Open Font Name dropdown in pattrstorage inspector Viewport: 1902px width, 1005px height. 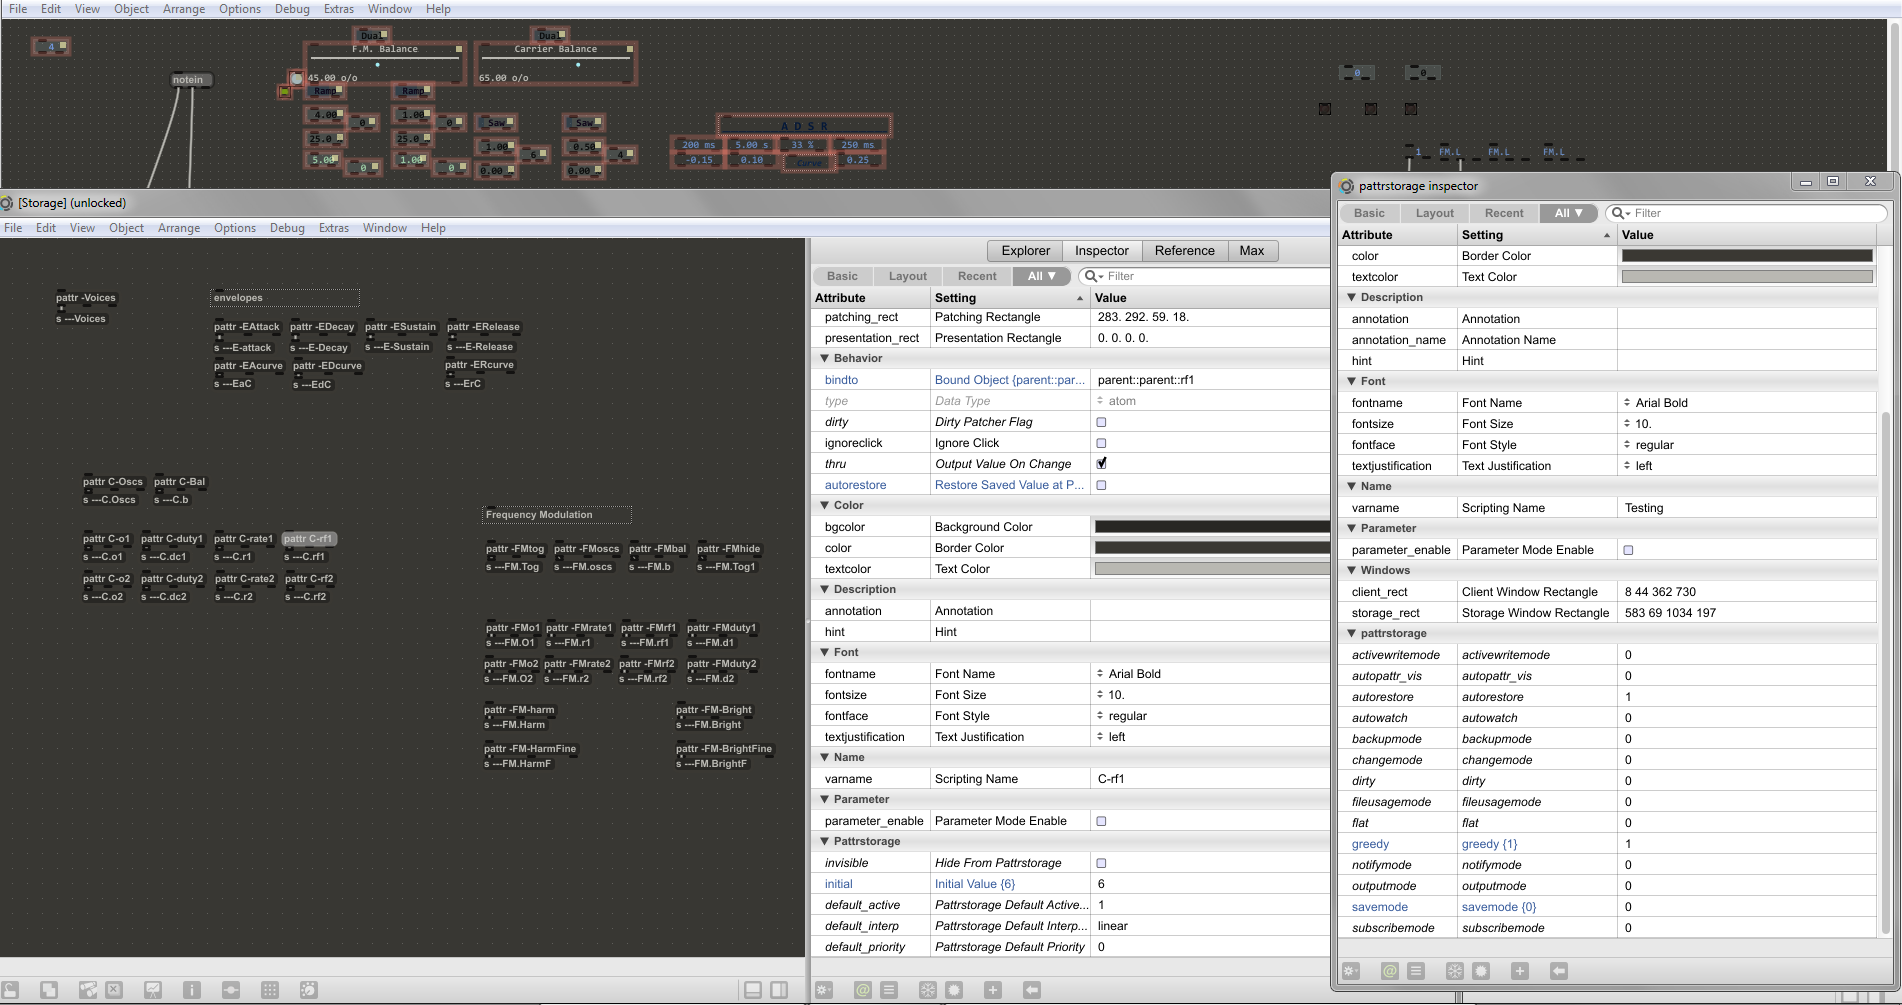tap(1660, 403)
